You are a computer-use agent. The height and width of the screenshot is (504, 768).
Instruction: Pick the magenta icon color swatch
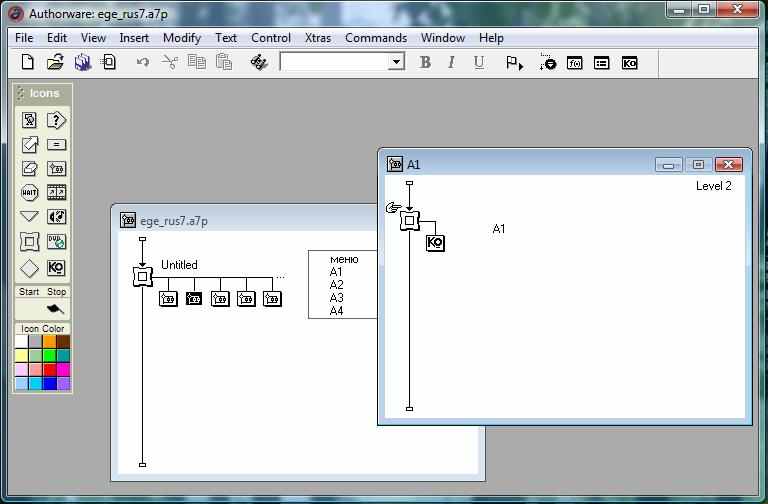64,369
